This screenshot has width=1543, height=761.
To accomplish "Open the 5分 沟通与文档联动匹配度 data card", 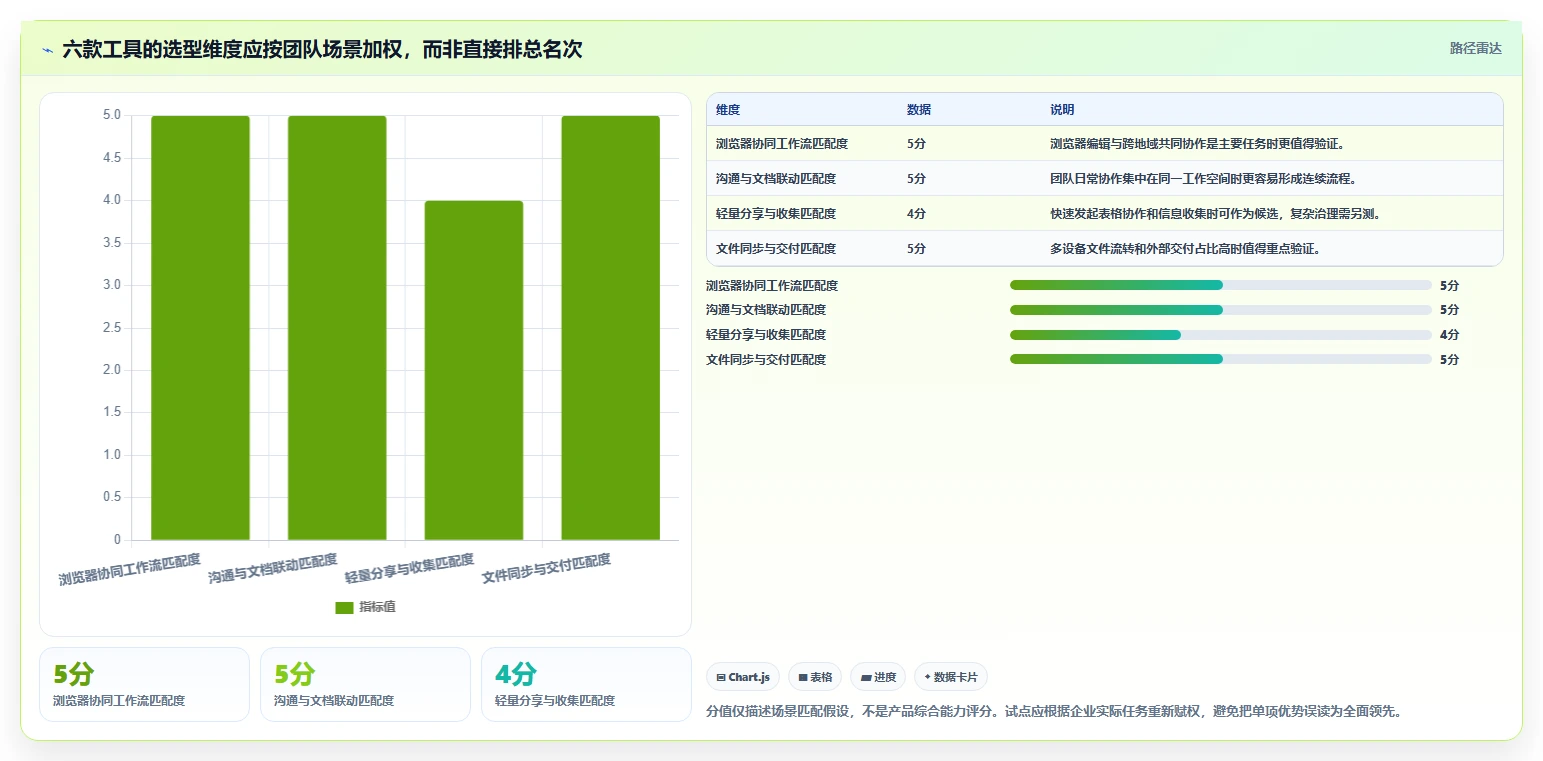I will pyautogui.click(x=365, y=684).
